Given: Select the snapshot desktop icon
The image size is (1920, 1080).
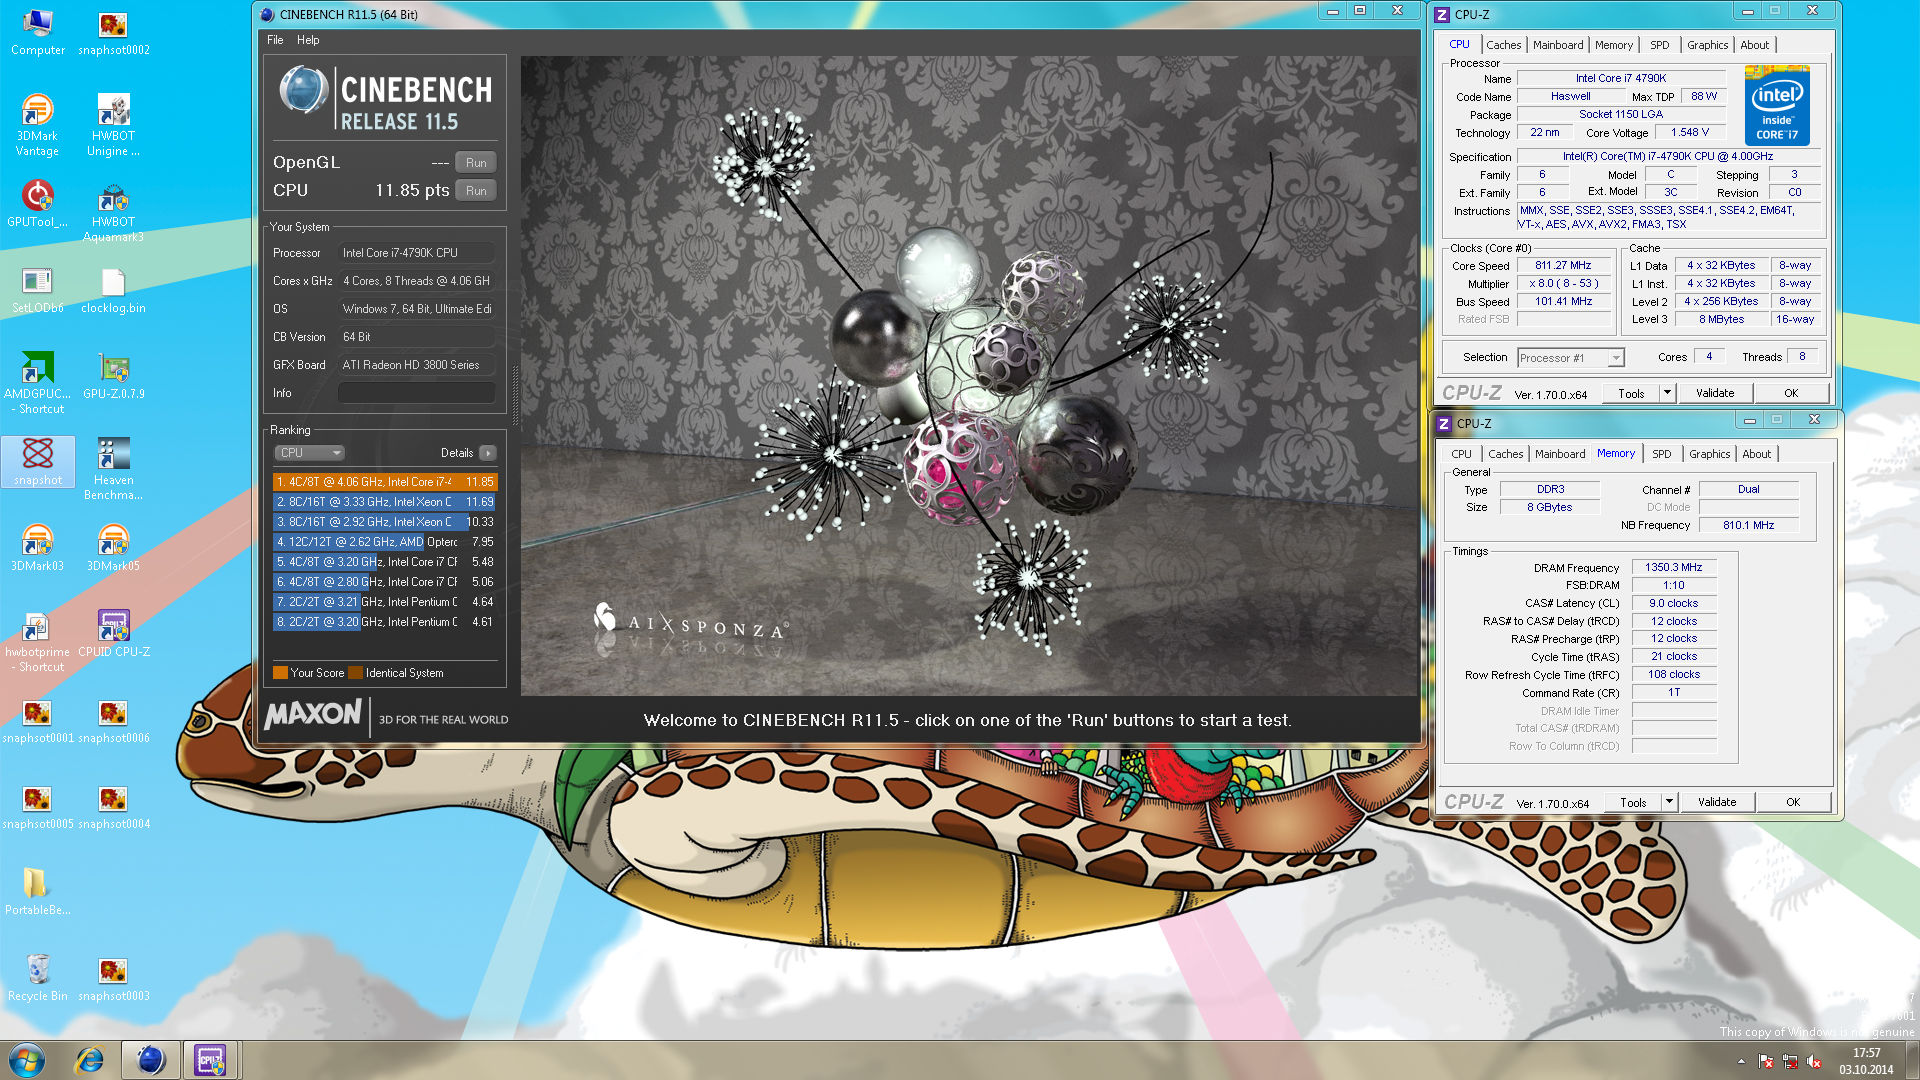Looking at the screenshot, I should (x=38, y=462).
